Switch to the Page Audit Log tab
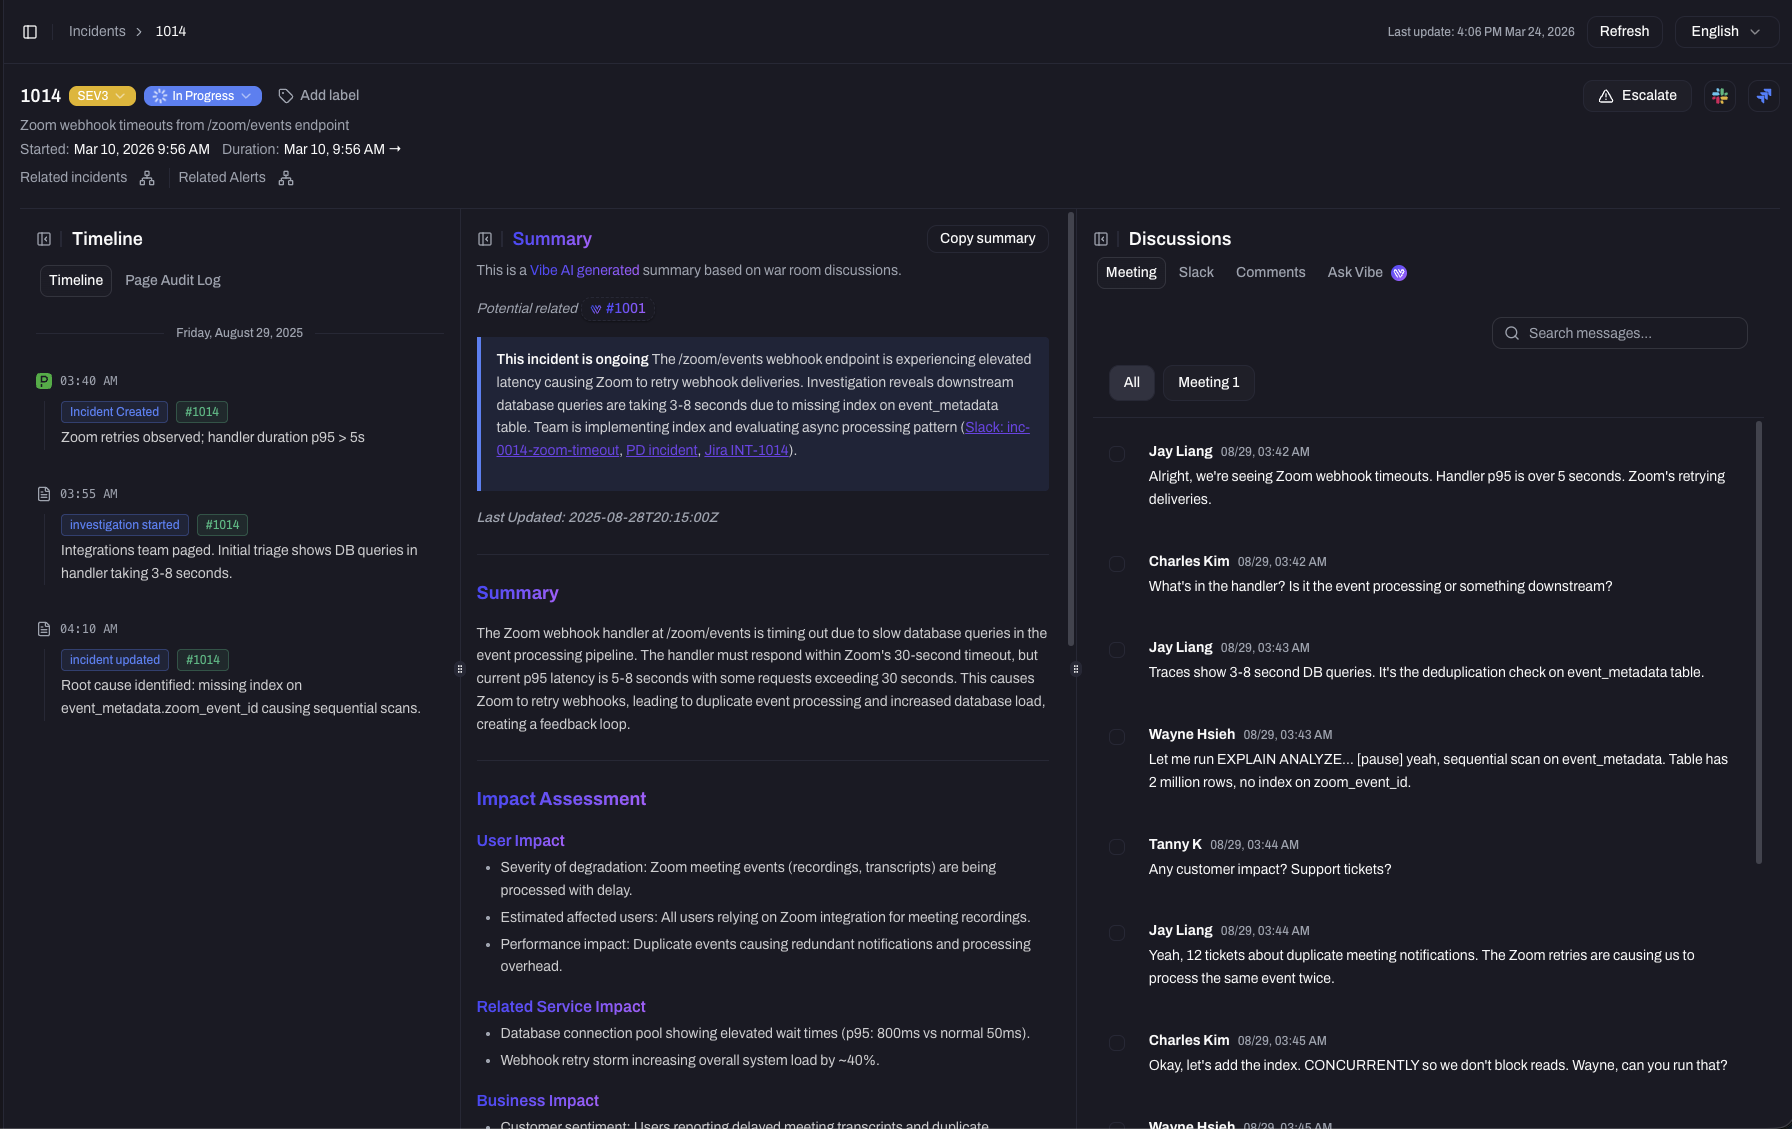 173,281
